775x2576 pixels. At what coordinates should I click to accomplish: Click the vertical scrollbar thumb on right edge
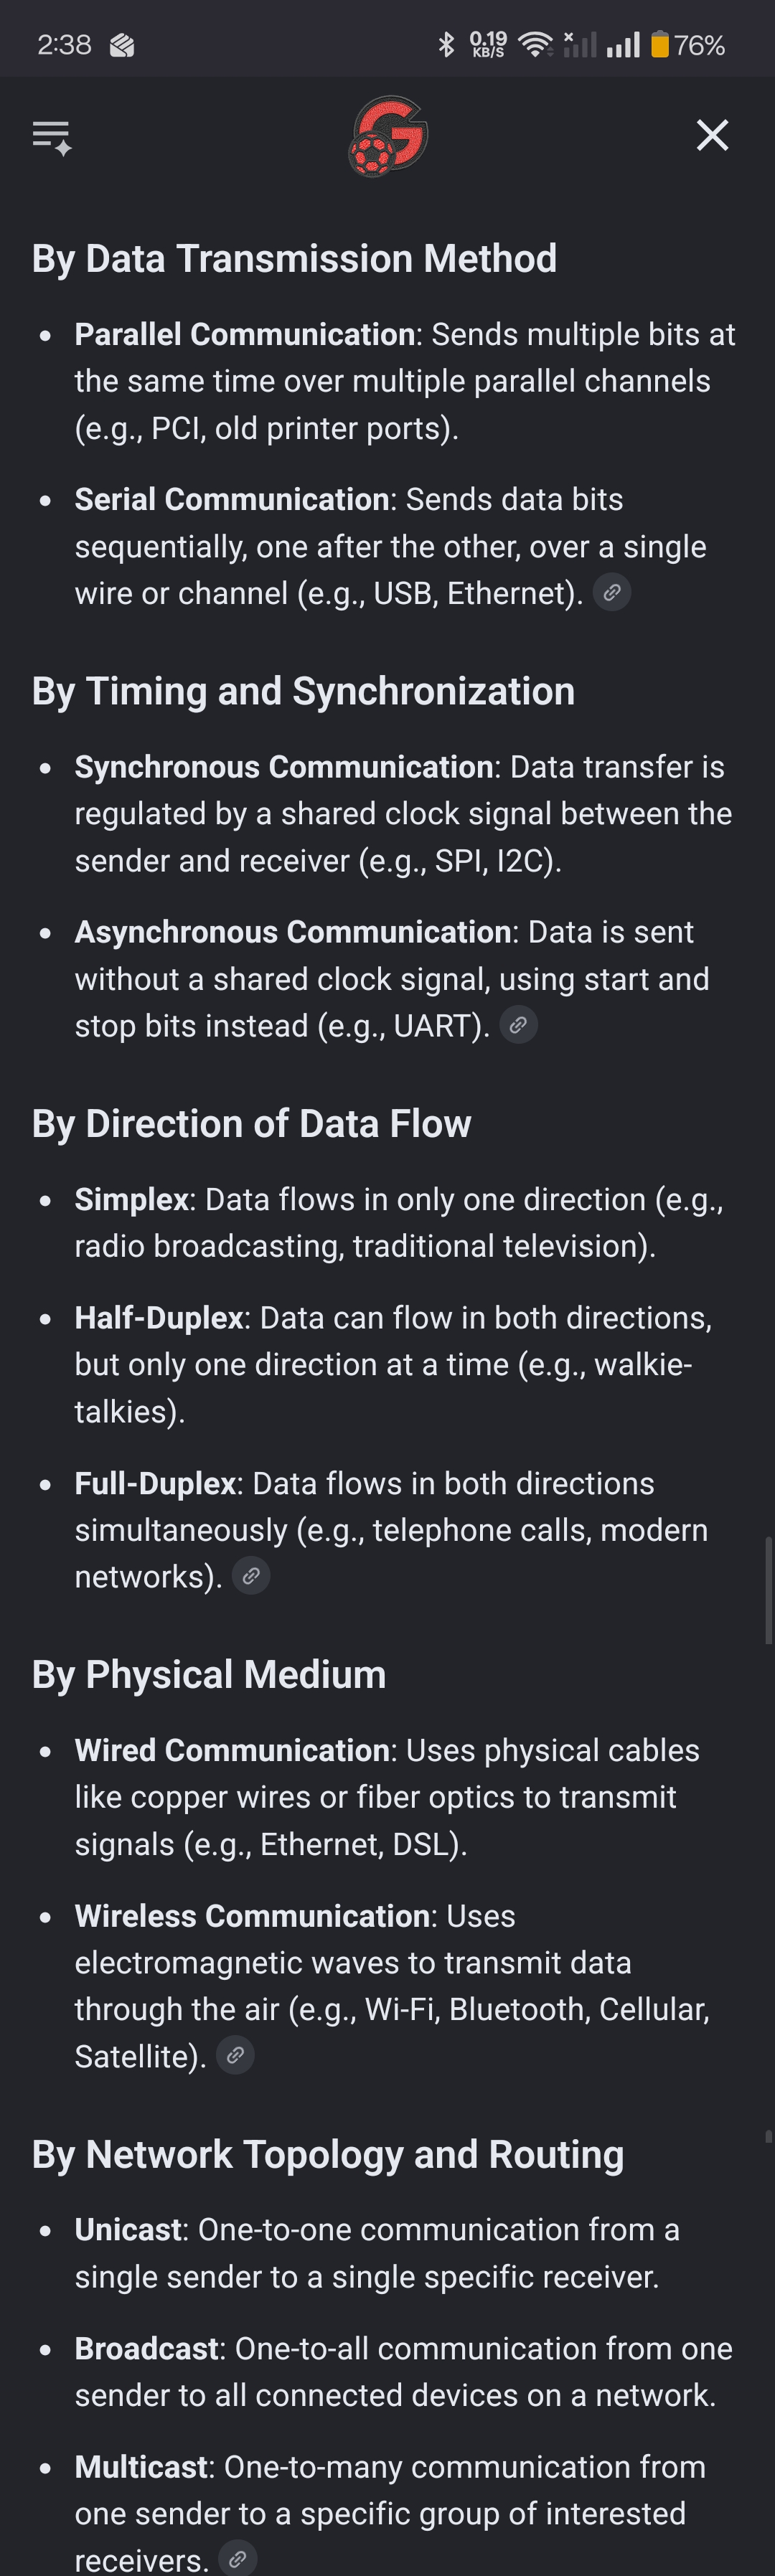(x=768, y=1590)
